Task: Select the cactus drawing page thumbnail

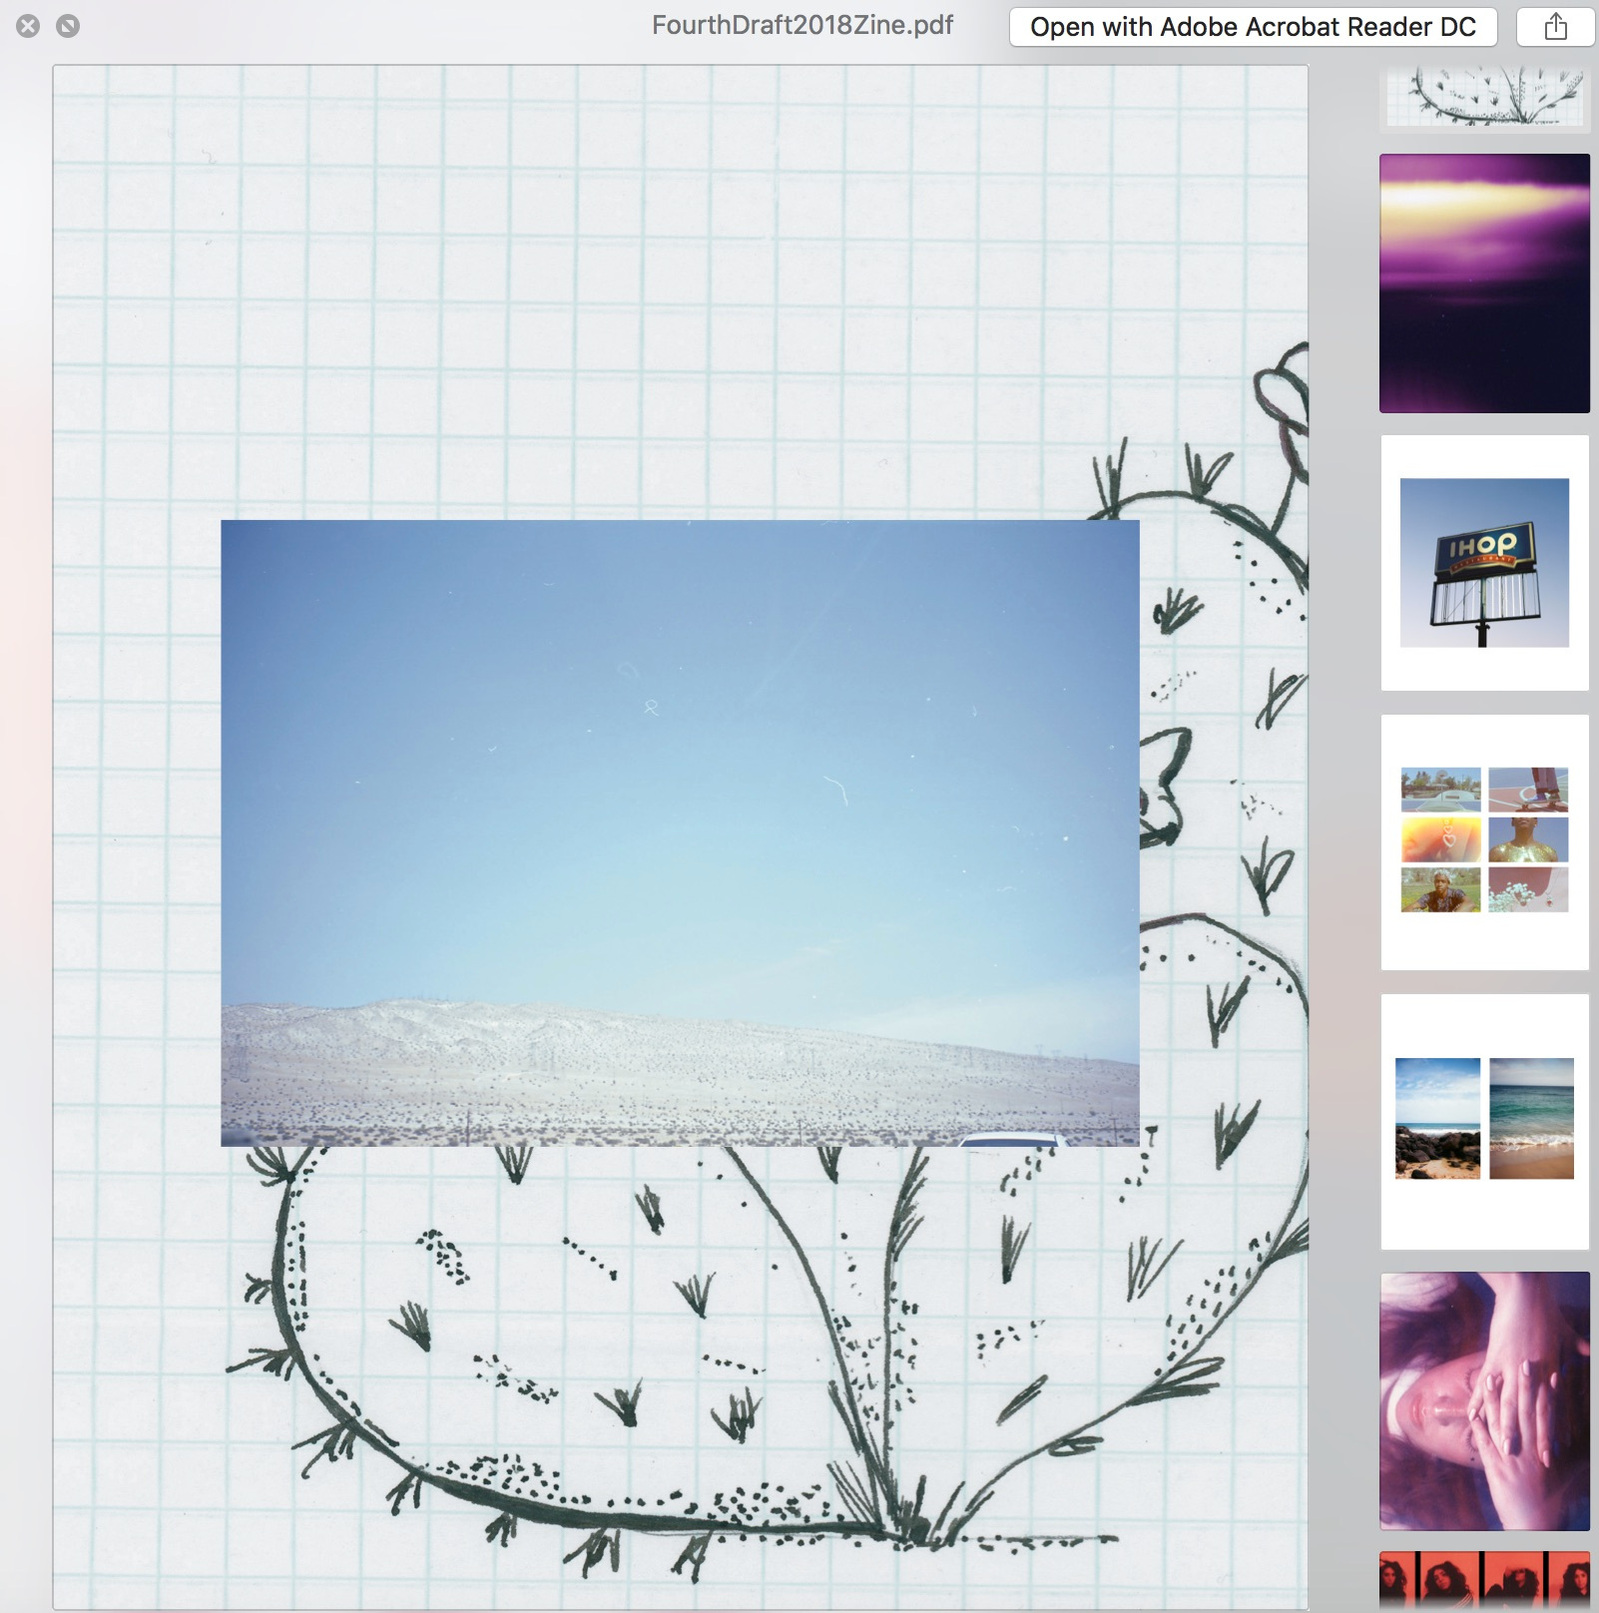Action: click(1484, 98)
